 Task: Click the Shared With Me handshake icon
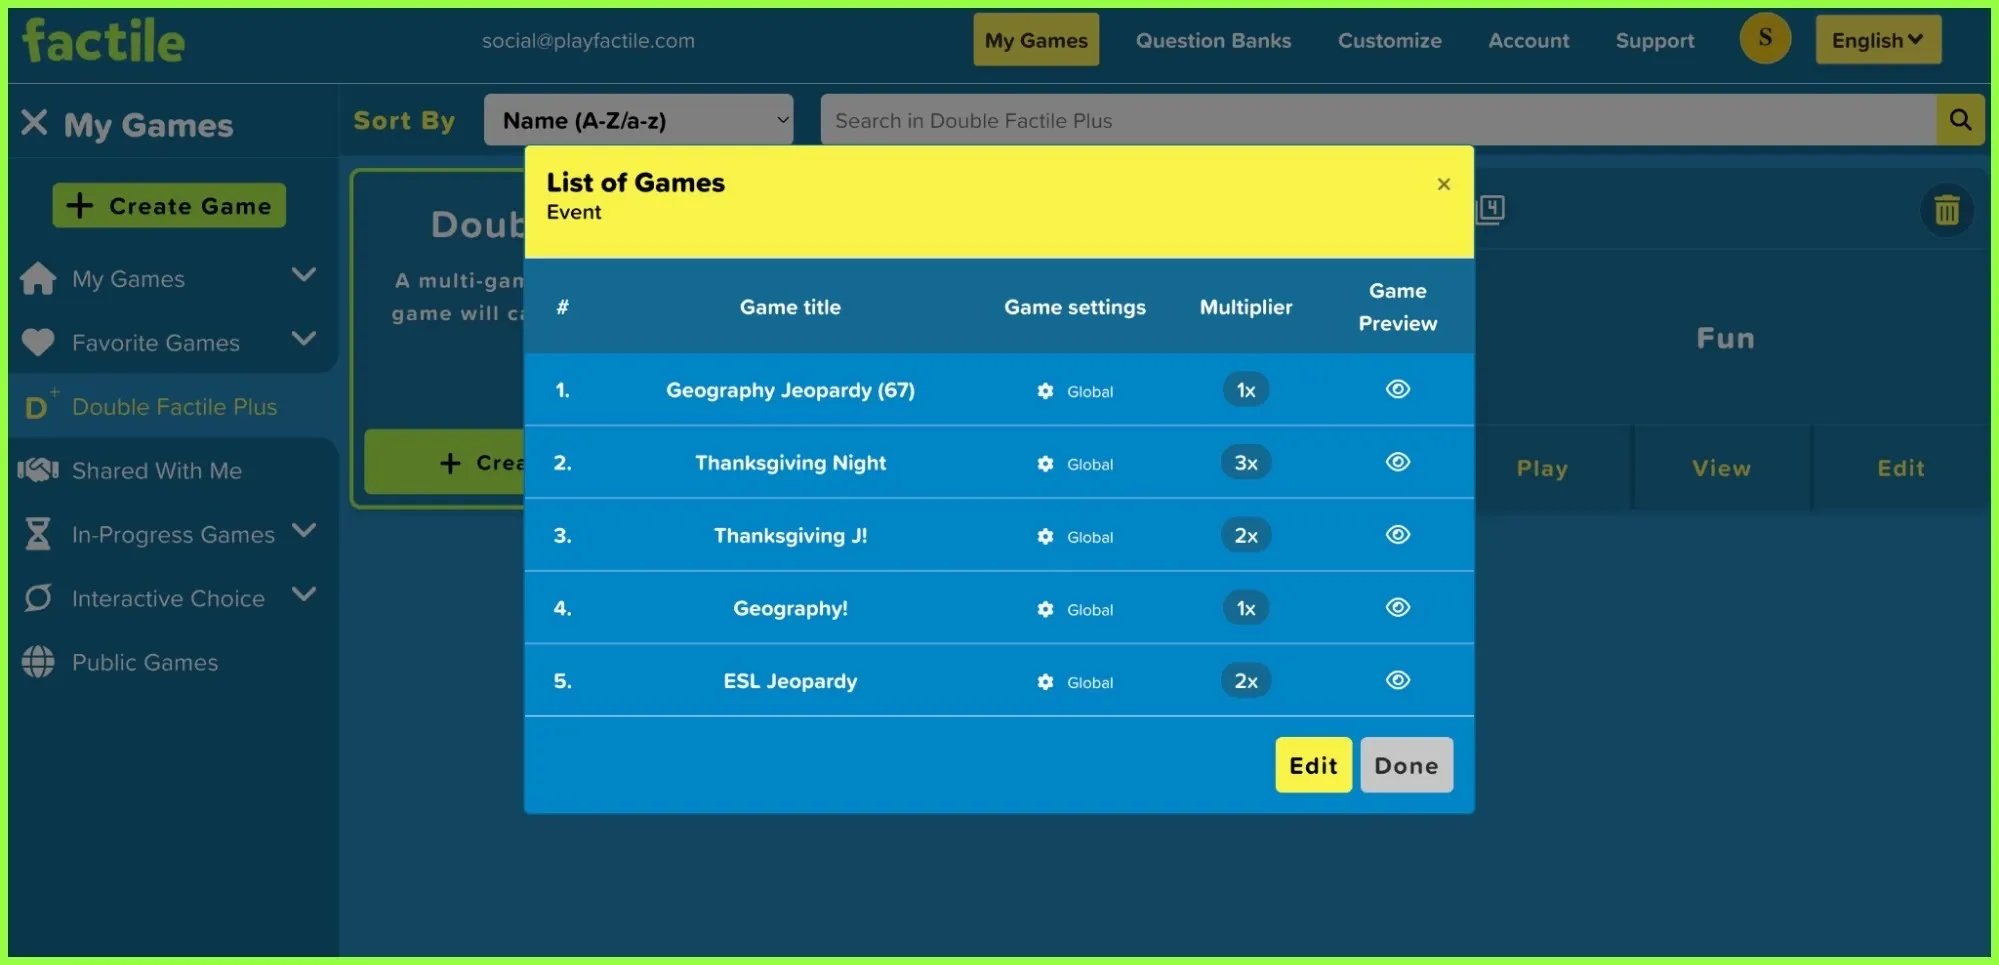[x=38, y=470]
